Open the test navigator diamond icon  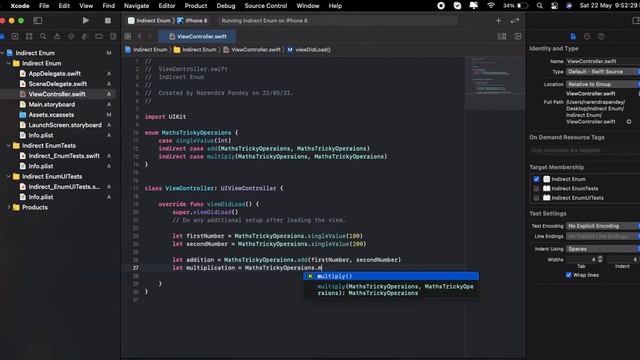click(x=71, y=36)
